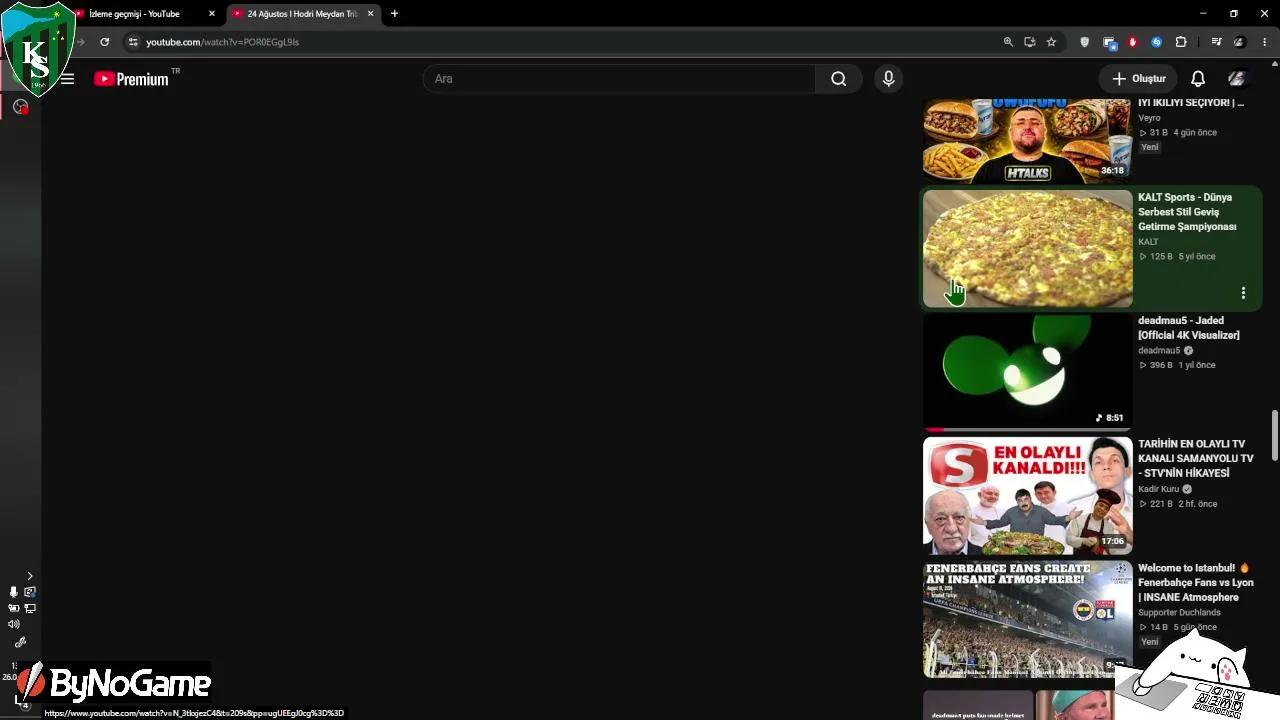Open the browser zoom indicator
Image resolution: width=1280 pixels, height=720 pixels.
pyautogui.click(x=1008, y=42)
